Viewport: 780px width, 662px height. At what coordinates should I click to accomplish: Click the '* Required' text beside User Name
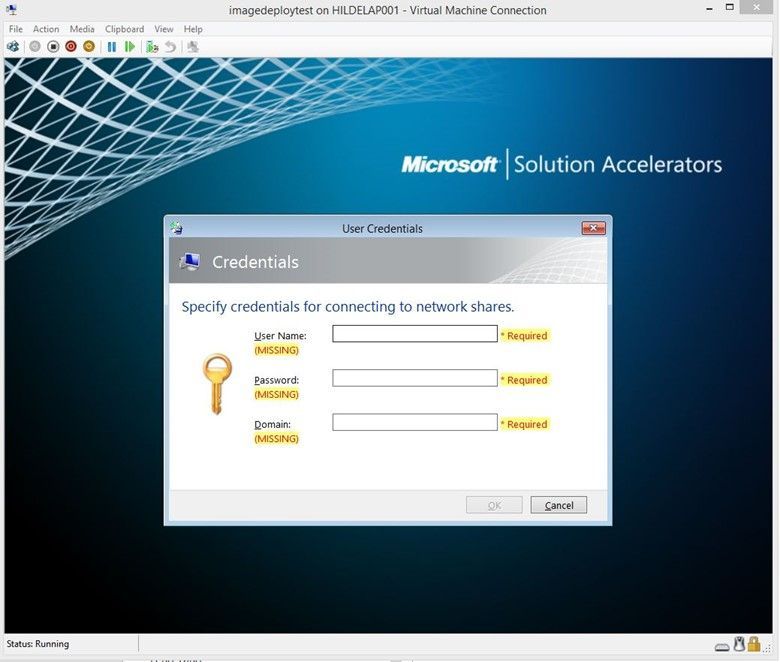(x=524, y=336)
